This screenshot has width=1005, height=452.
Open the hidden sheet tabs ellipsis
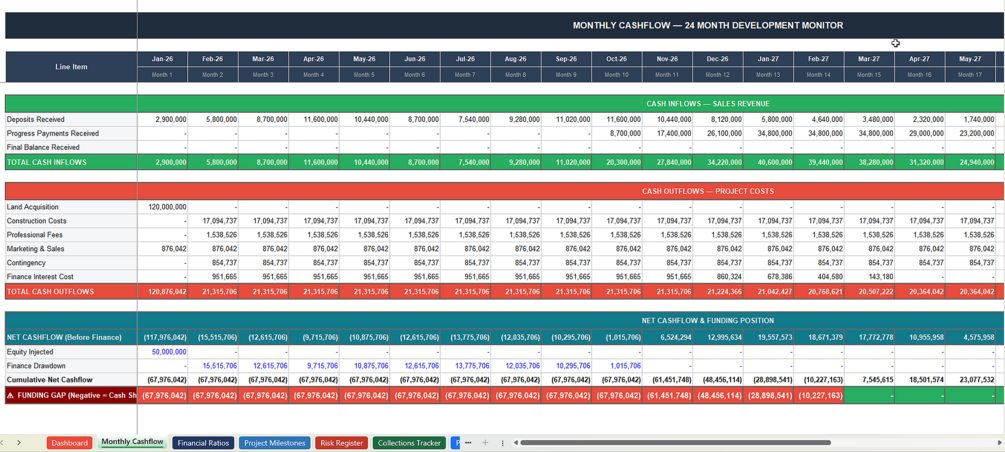point(469,442)
